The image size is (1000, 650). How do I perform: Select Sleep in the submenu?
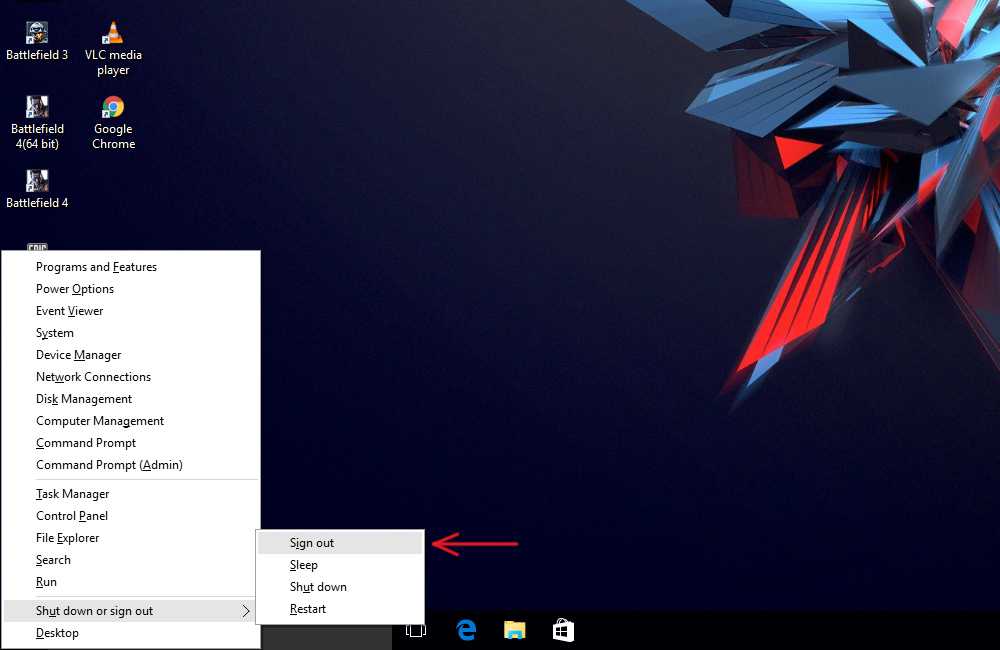(x=340, y=565)
